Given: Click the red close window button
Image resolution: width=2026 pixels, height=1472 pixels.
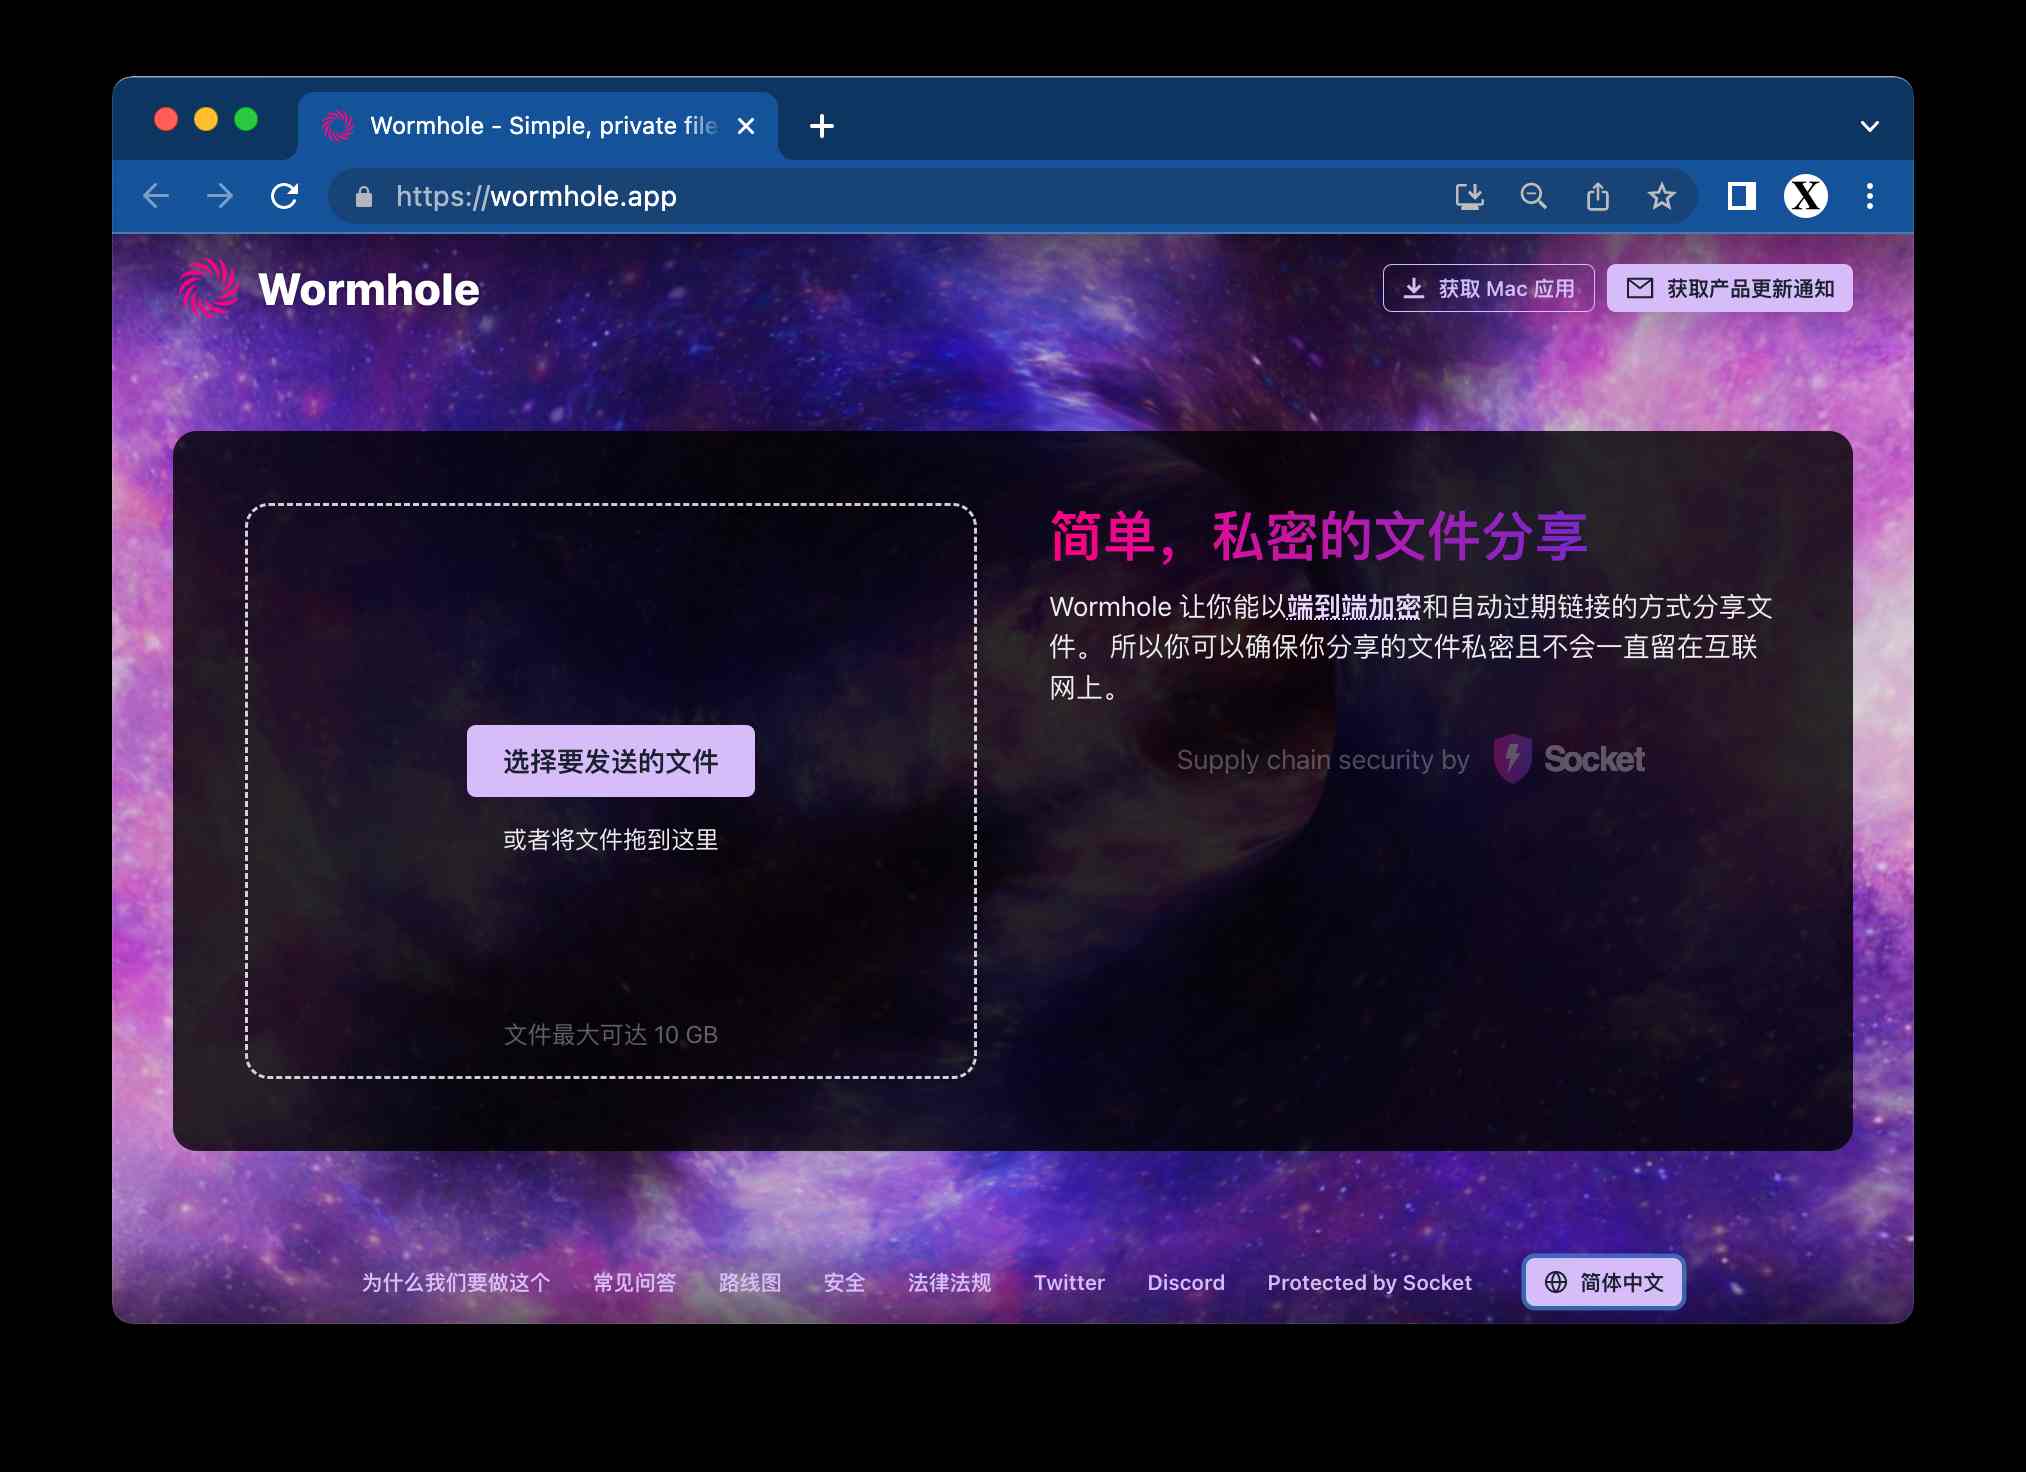Looking at the screenshot, I should [166, 120].
